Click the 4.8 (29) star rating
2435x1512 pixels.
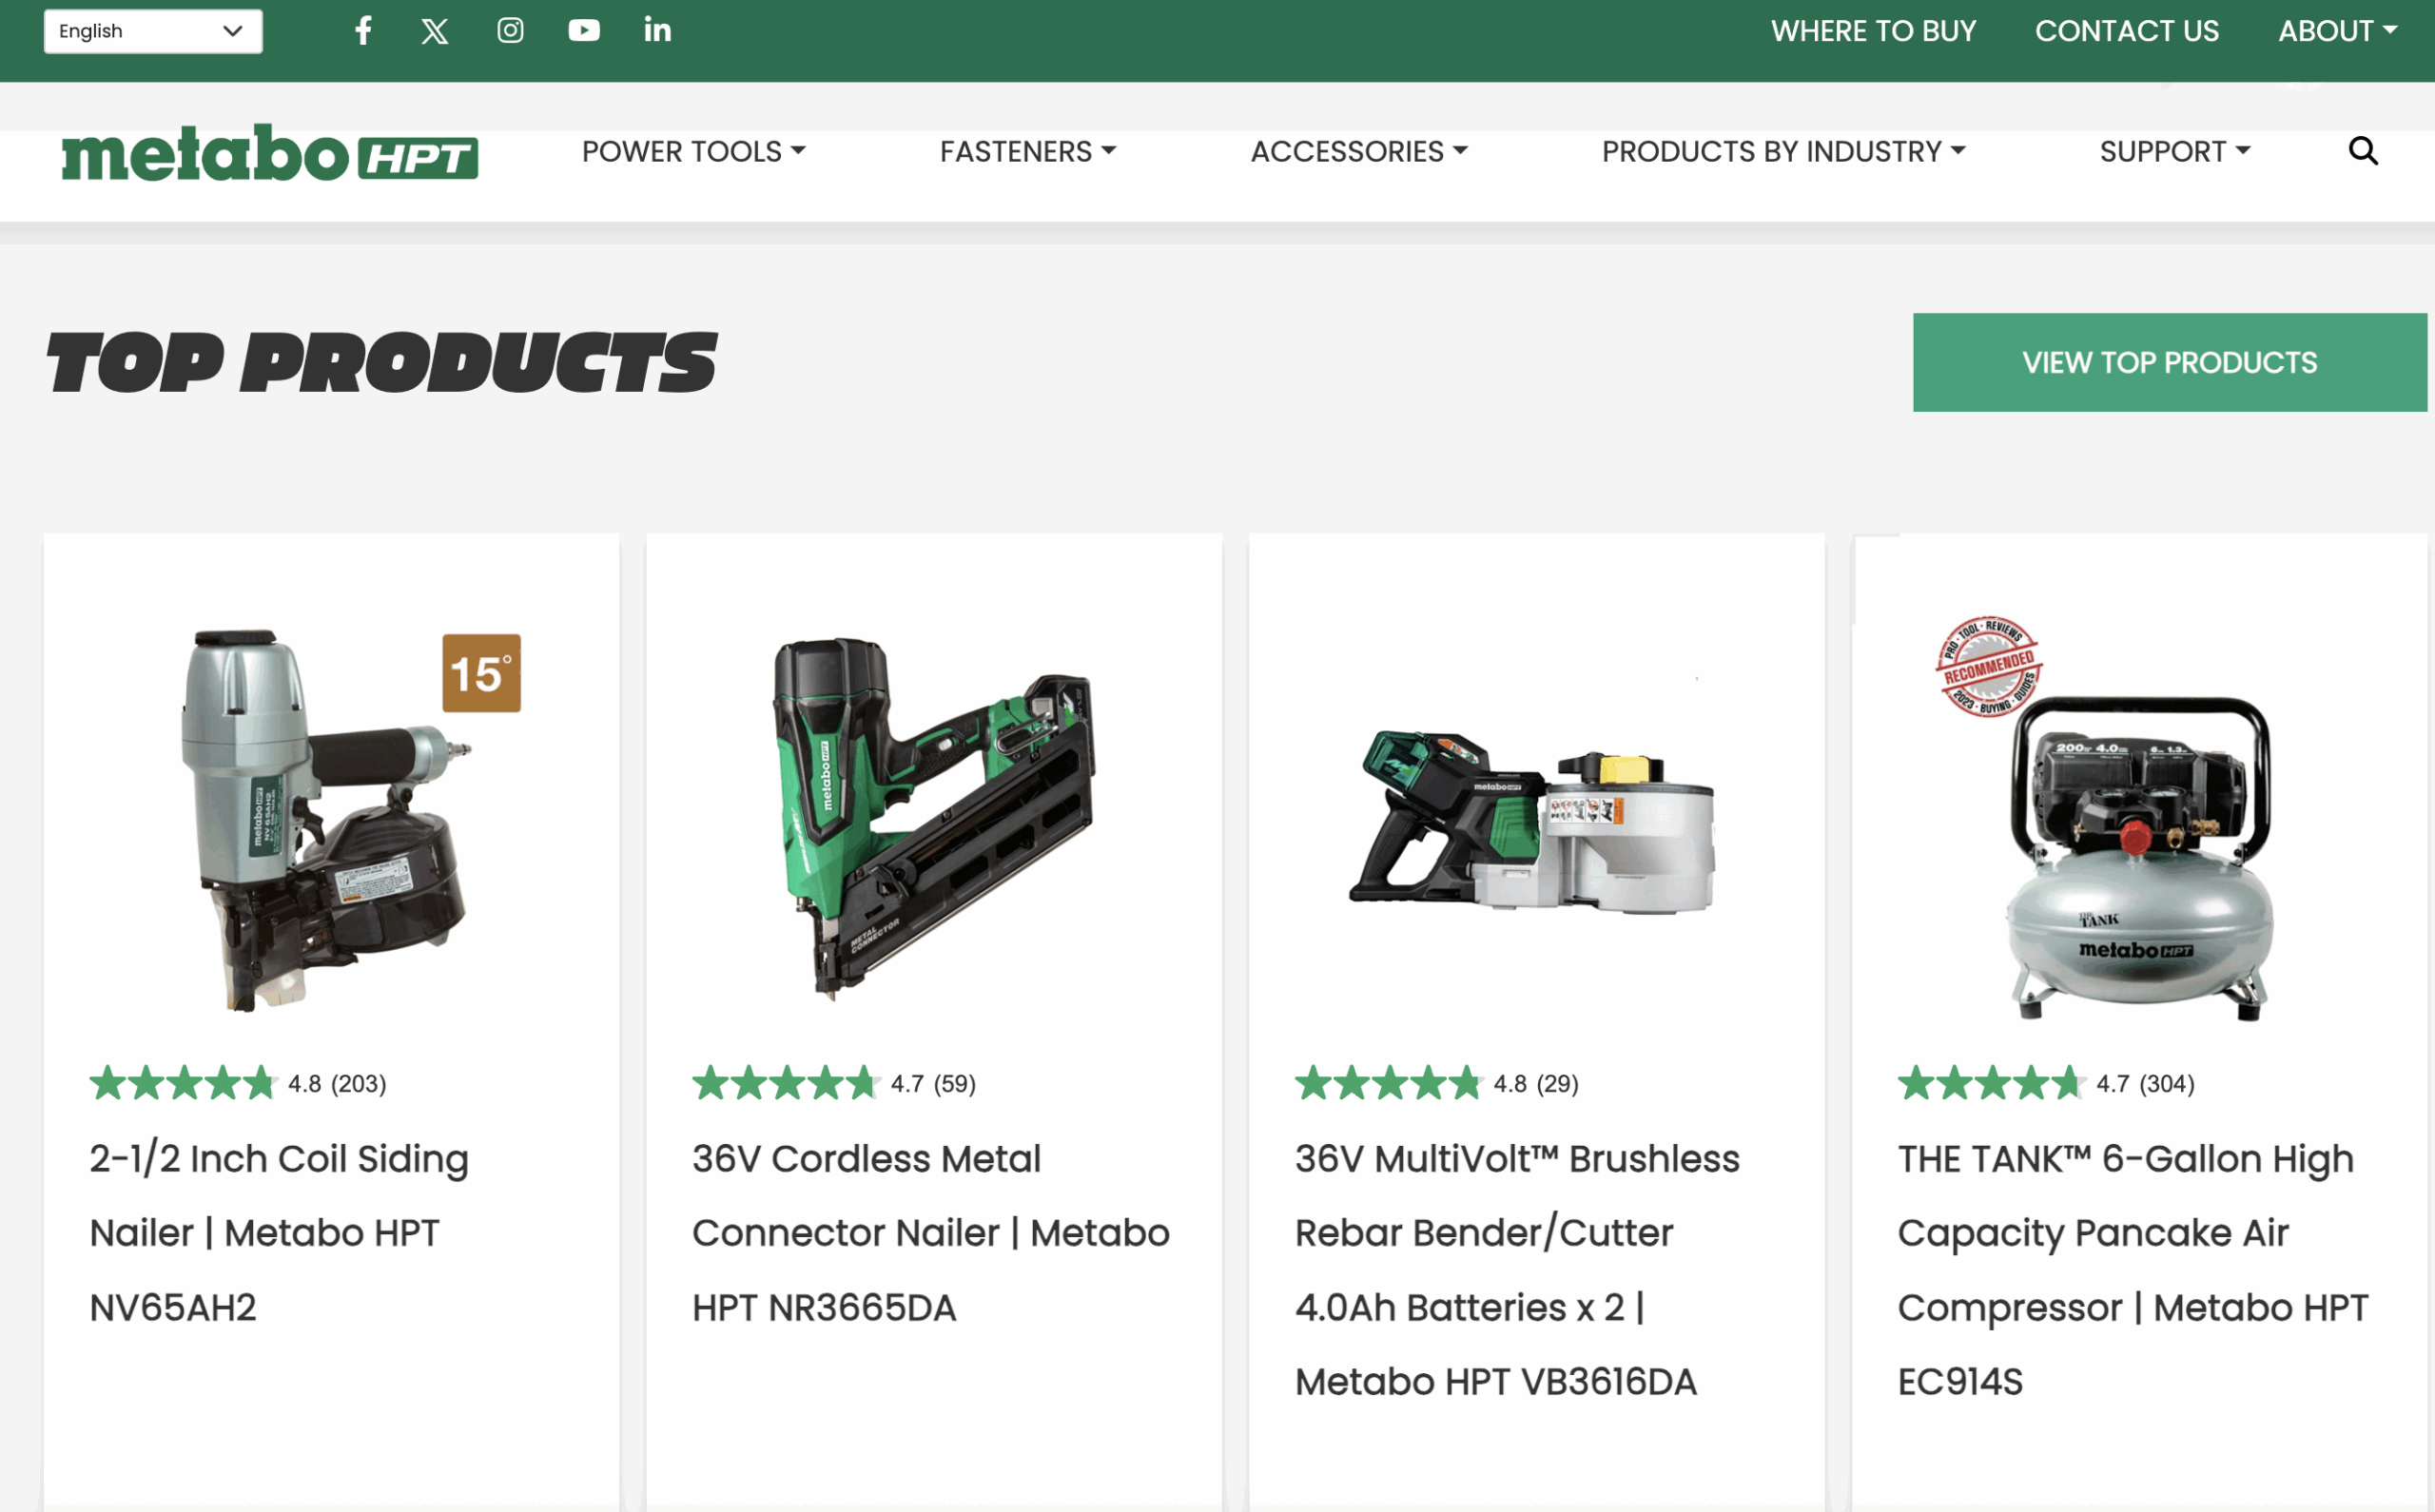pos(1437,1083)
